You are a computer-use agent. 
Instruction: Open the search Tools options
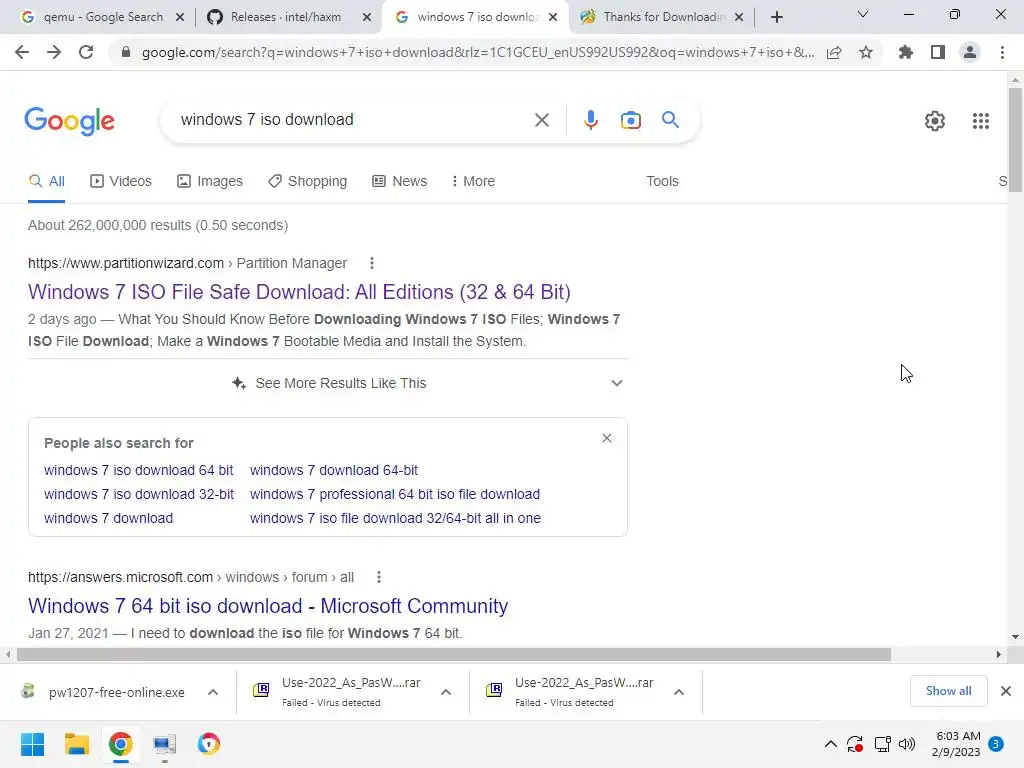pos(662,182)
